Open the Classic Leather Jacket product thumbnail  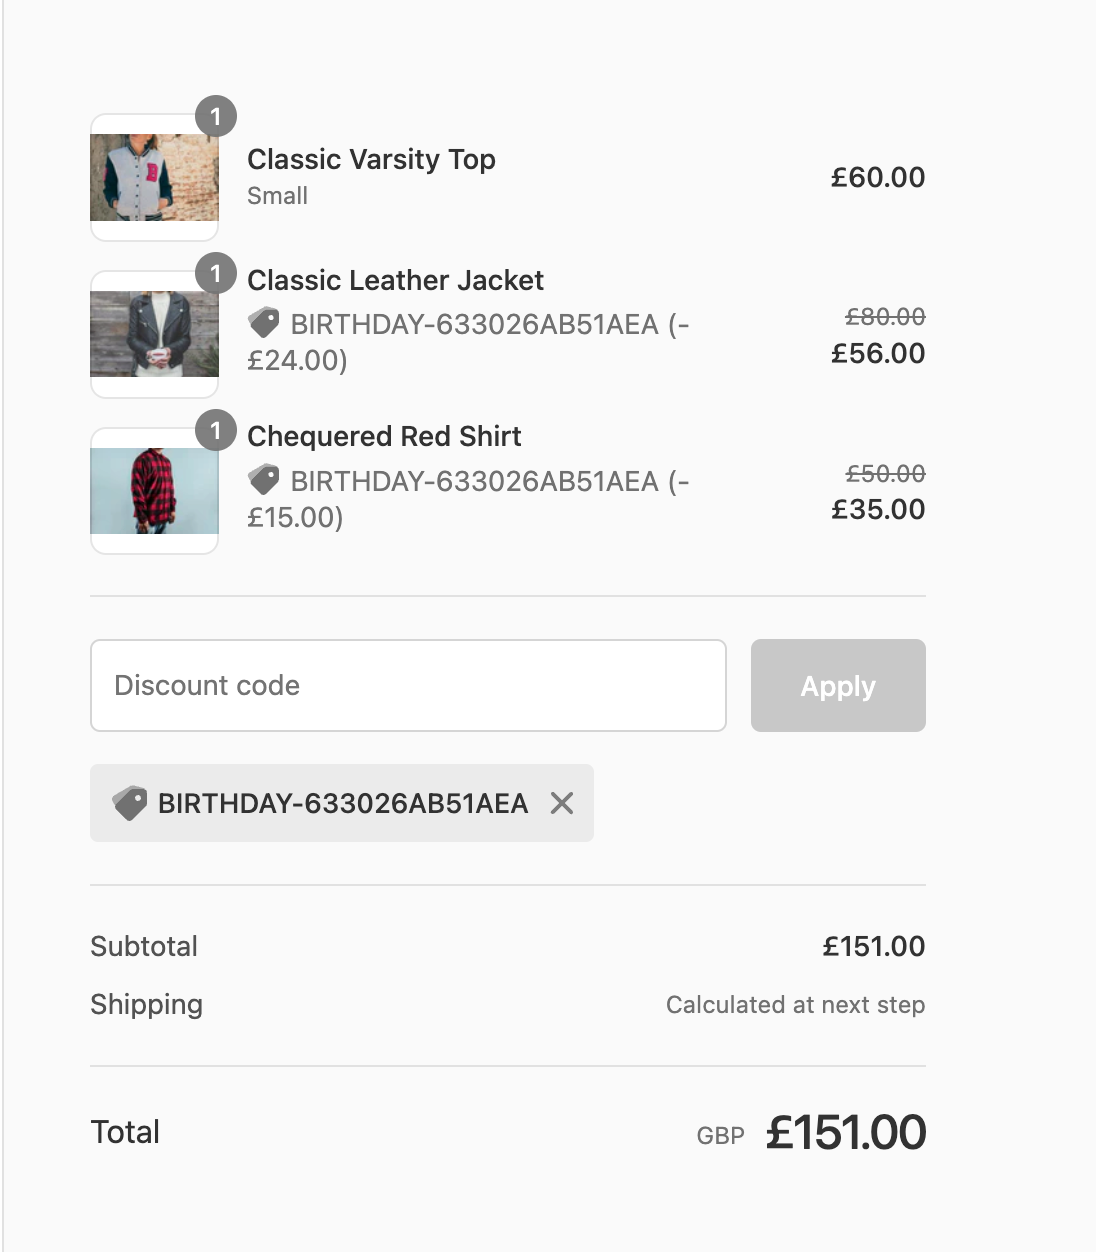(154, 334)
